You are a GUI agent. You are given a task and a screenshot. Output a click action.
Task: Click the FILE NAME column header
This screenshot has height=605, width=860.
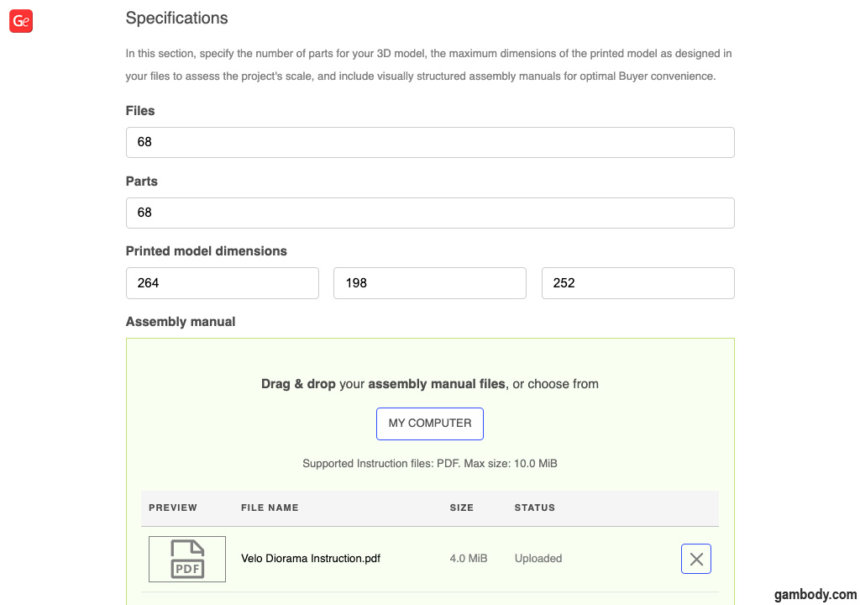269,507
